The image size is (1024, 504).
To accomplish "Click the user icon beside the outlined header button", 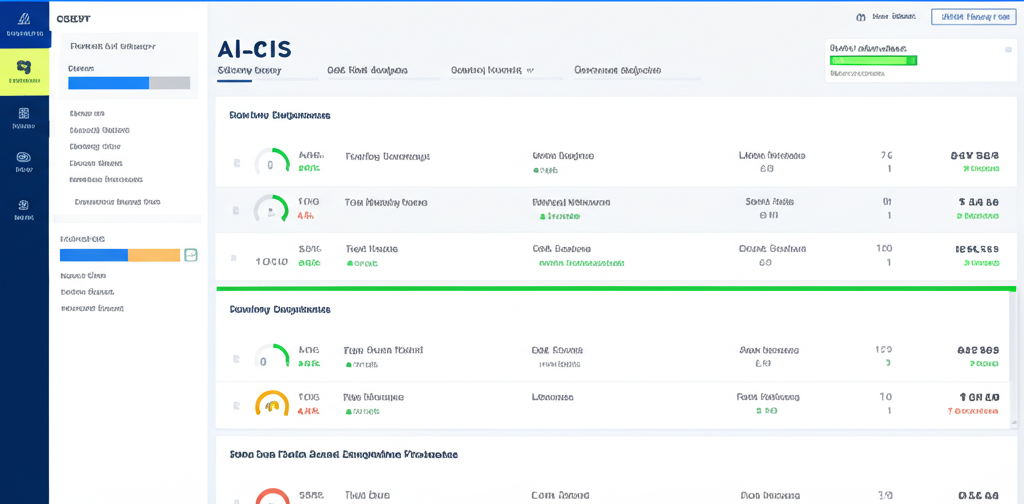I will pos(860,18).
